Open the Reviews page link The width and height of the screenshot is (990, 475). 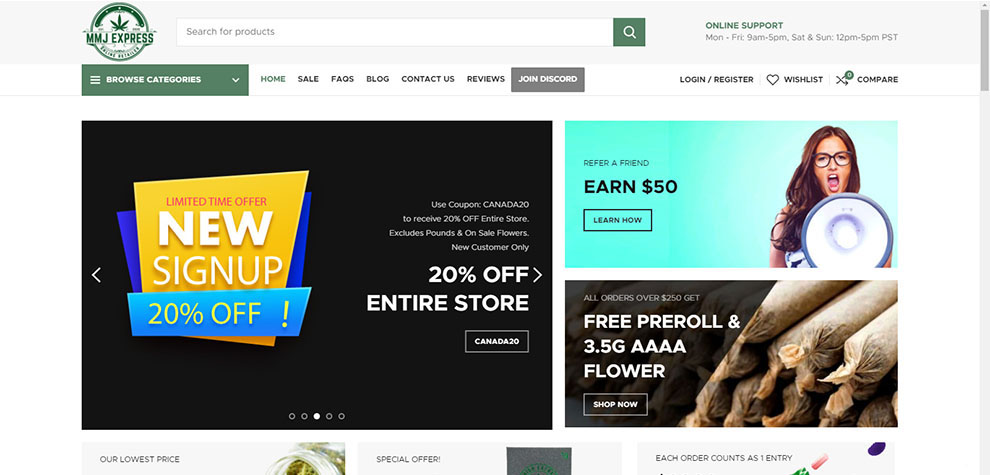pos(486,79)
